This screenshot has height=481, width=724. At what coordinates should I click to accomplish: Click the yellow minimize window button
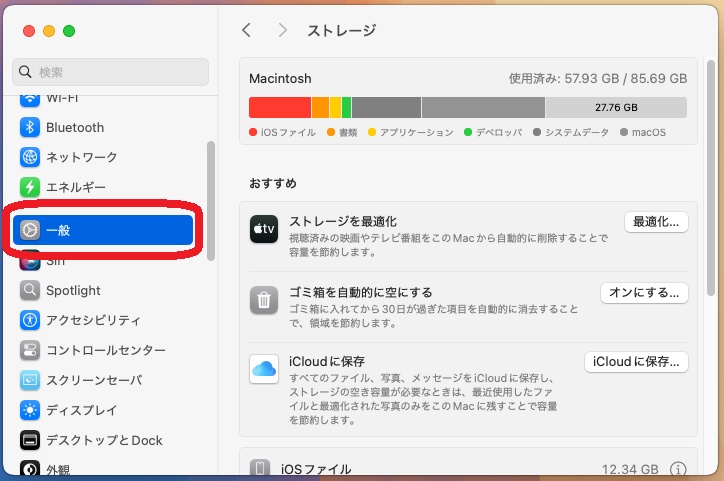coord(49,31)
